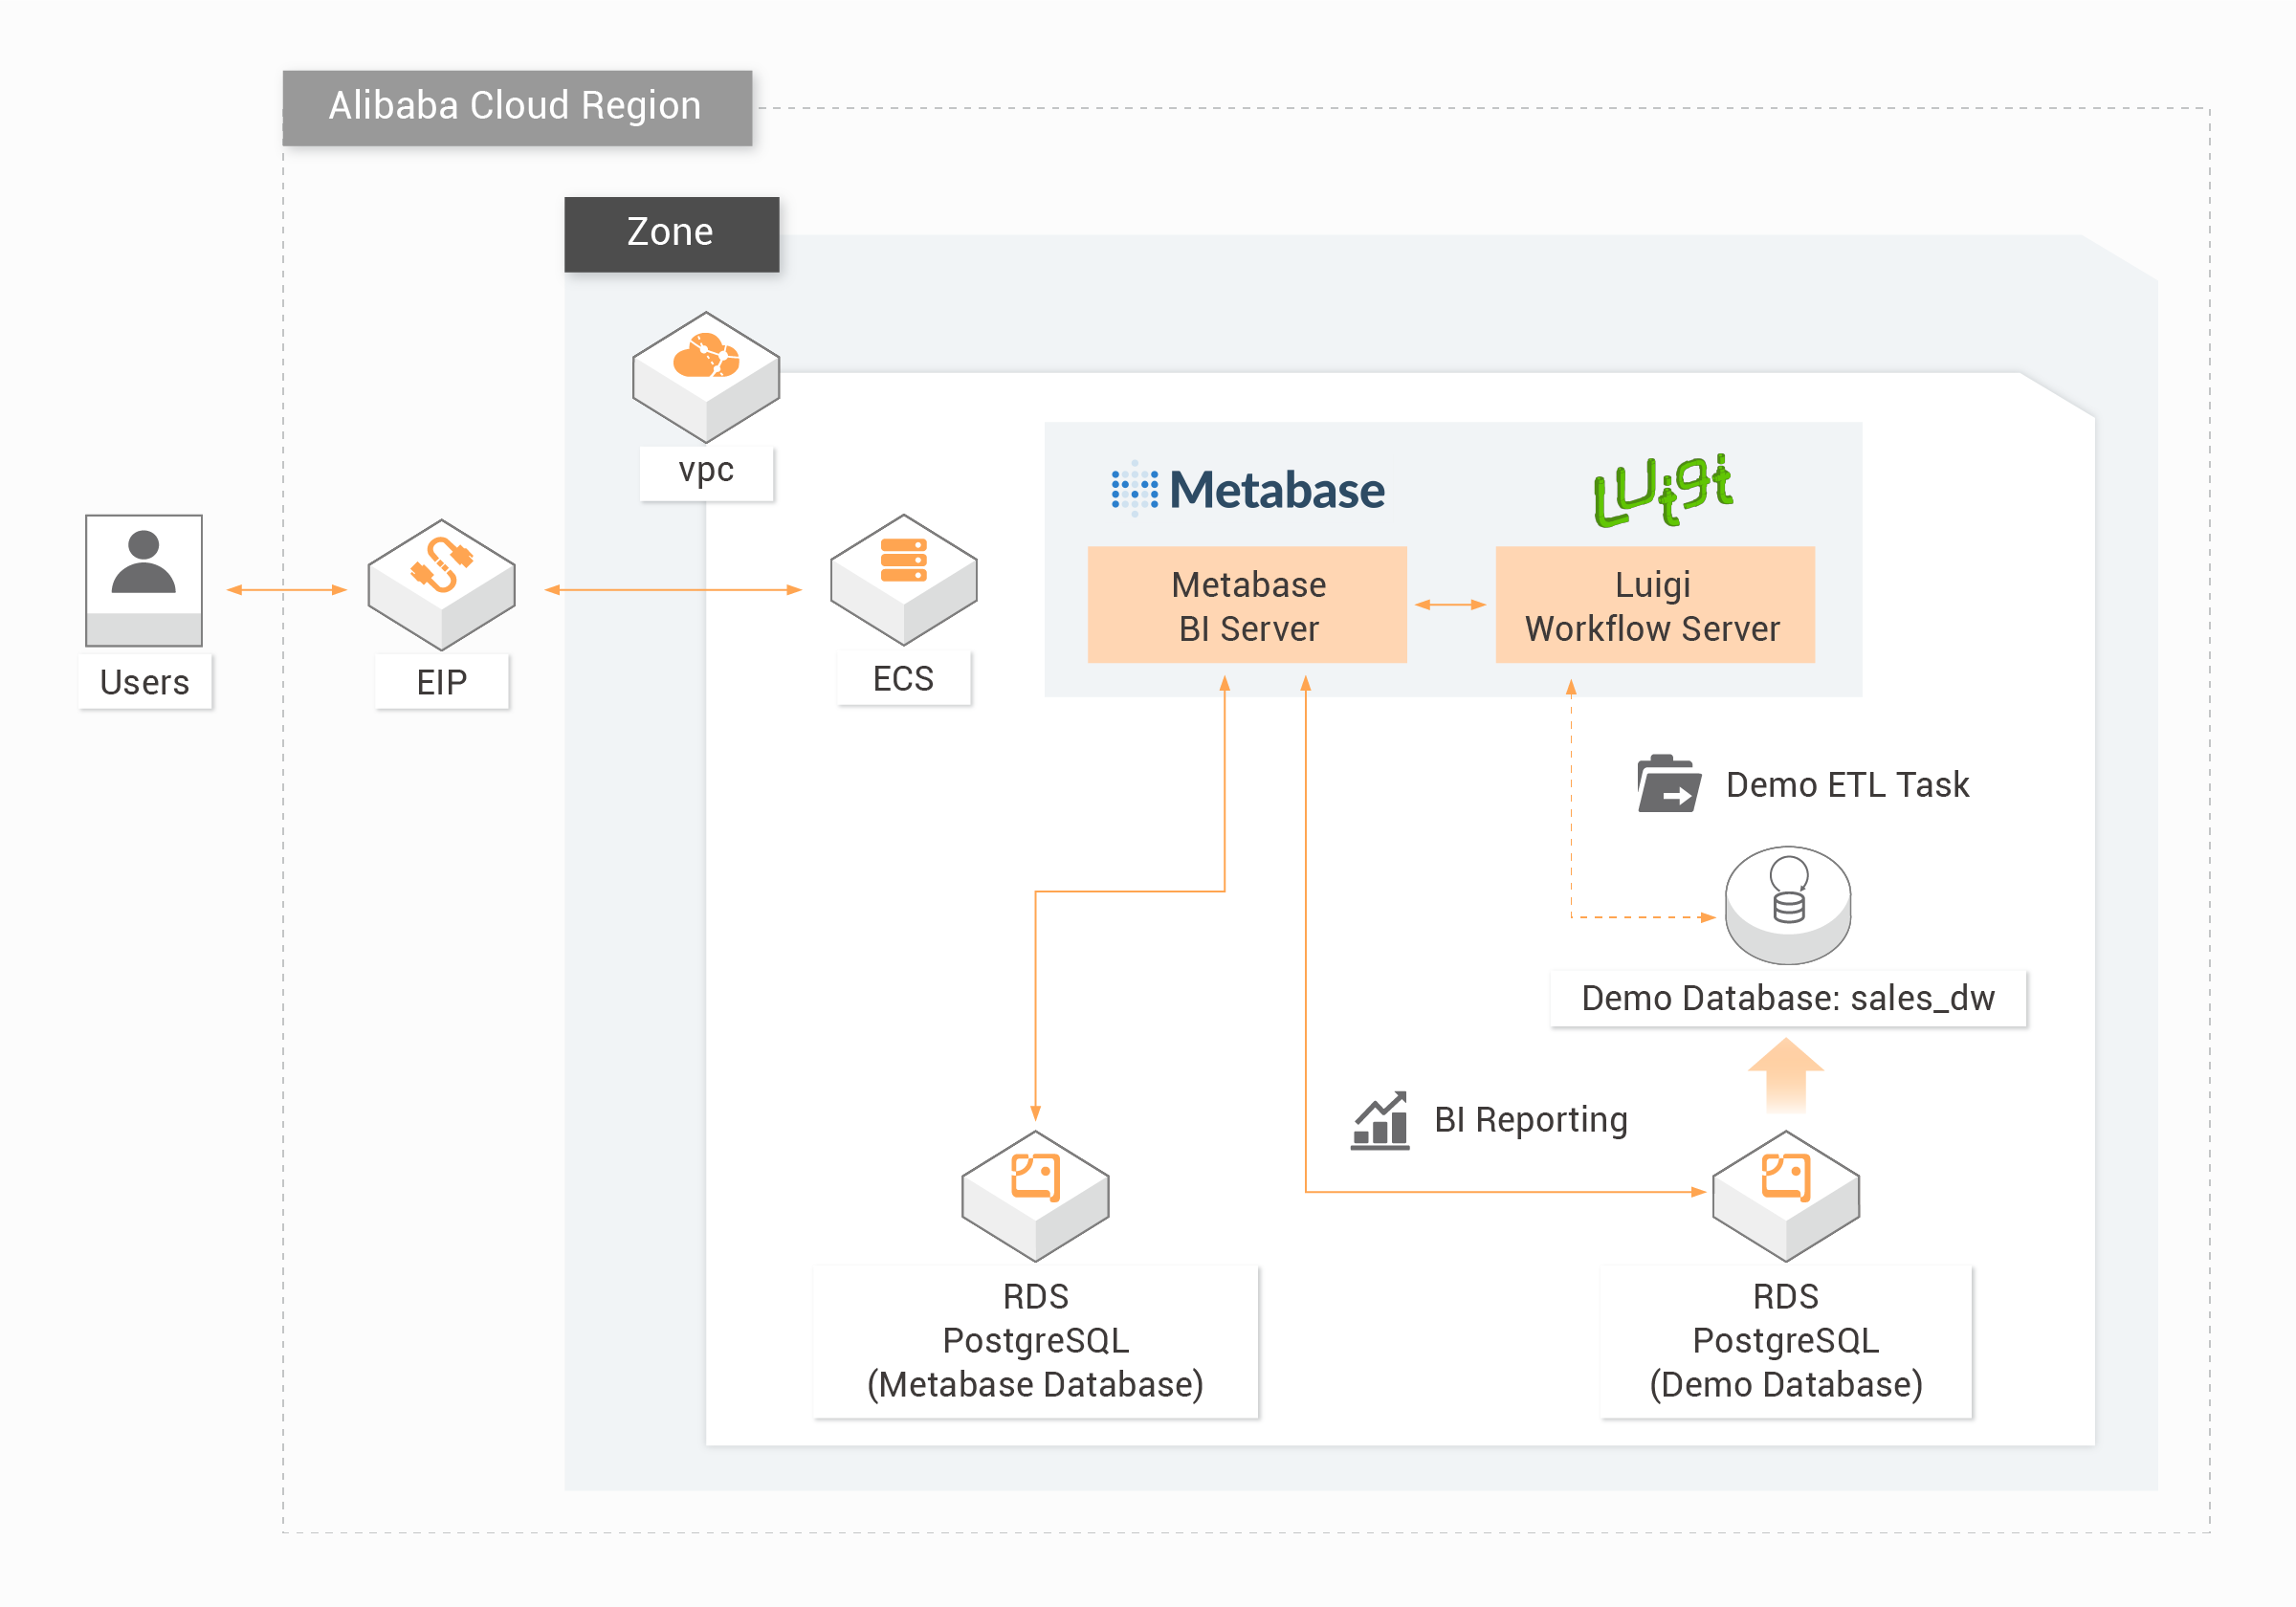Viewport: 2296px width, 1607px height.
Task: Click the Demo ETL Task text
Action: tap(1847, 785)
